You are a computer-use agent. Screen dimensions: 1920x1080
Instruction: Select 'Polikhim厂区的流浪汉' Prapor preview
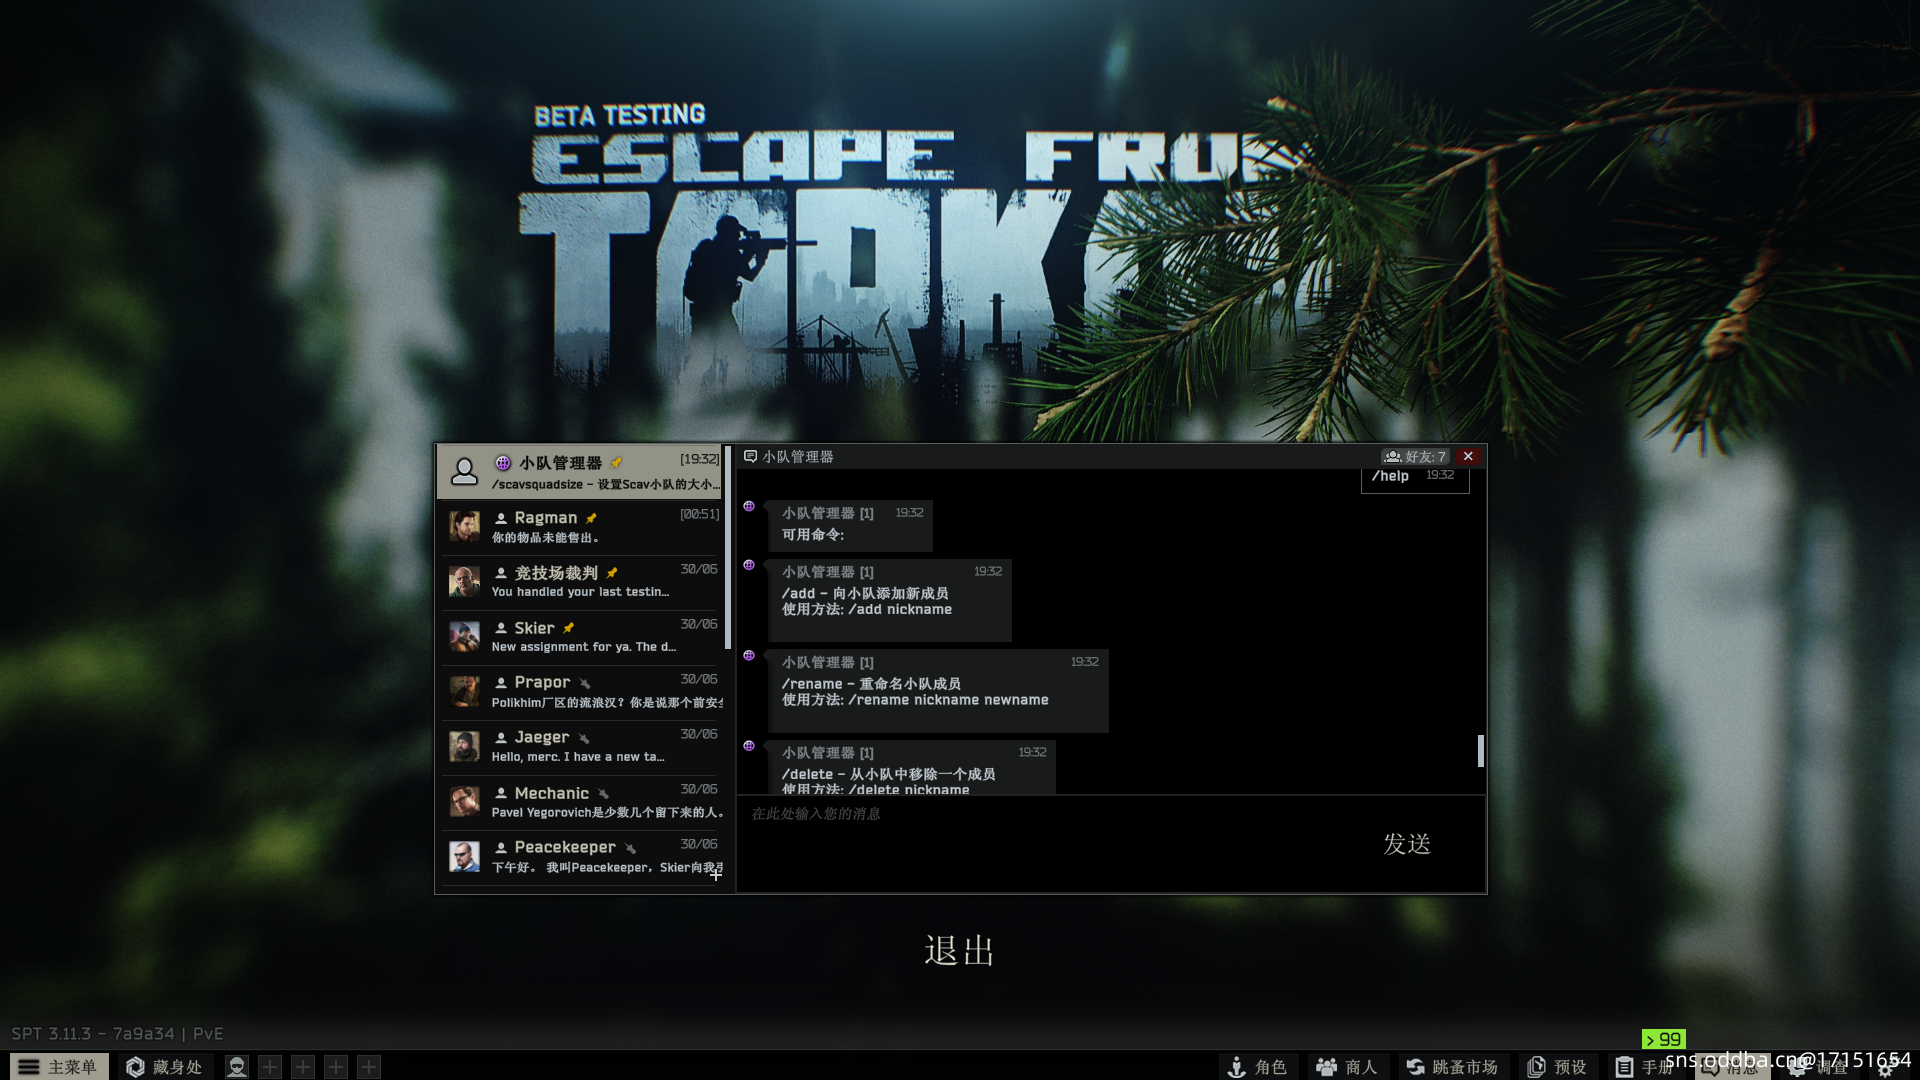coord(607,703)
